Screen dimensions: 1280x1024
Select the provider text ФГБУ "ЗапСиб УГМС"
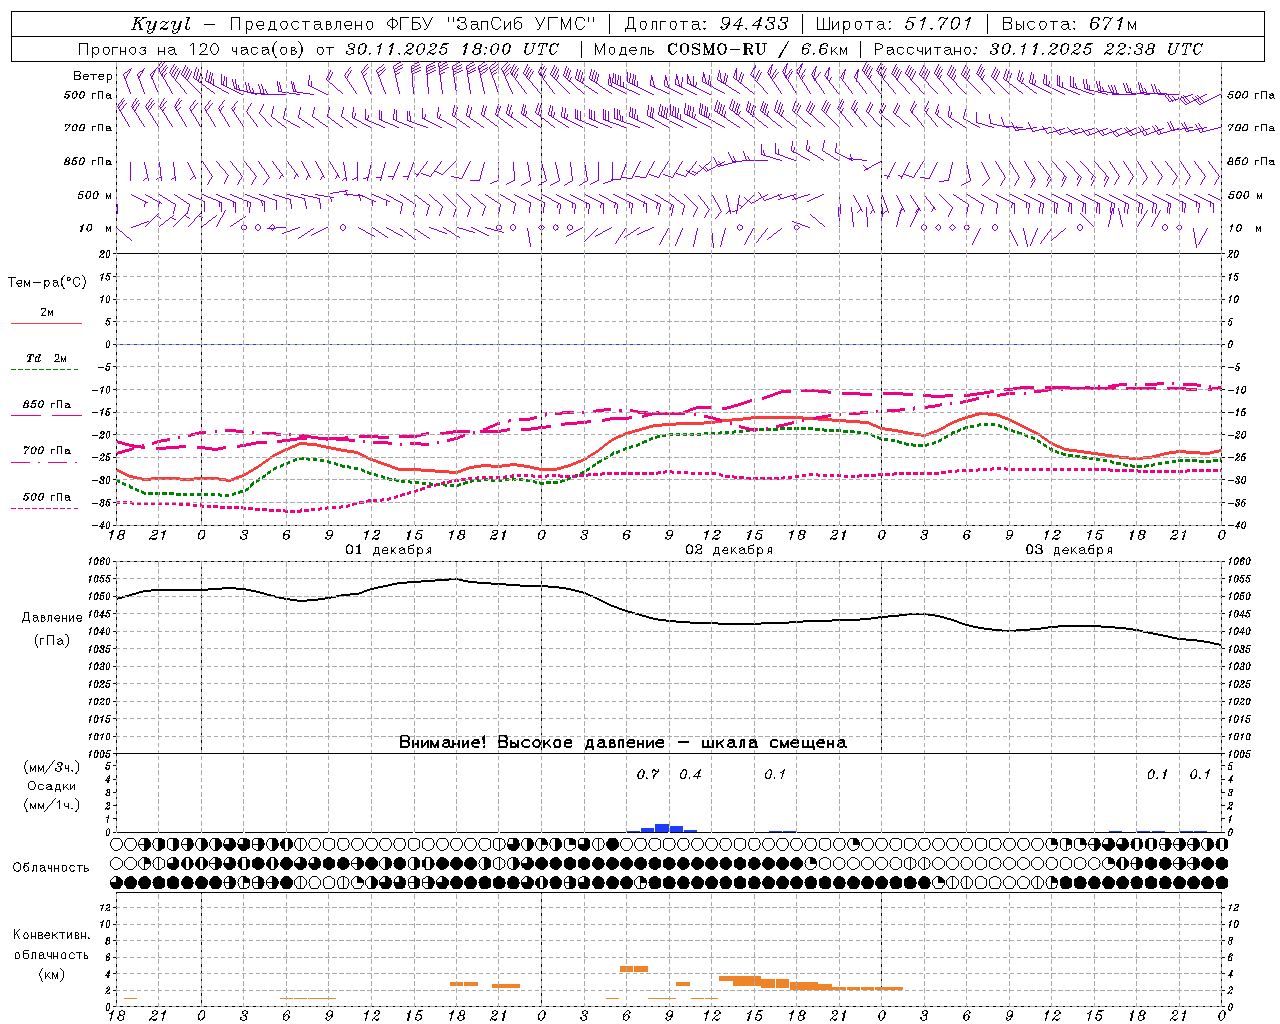pyautogui.click(x=491, y=24)
